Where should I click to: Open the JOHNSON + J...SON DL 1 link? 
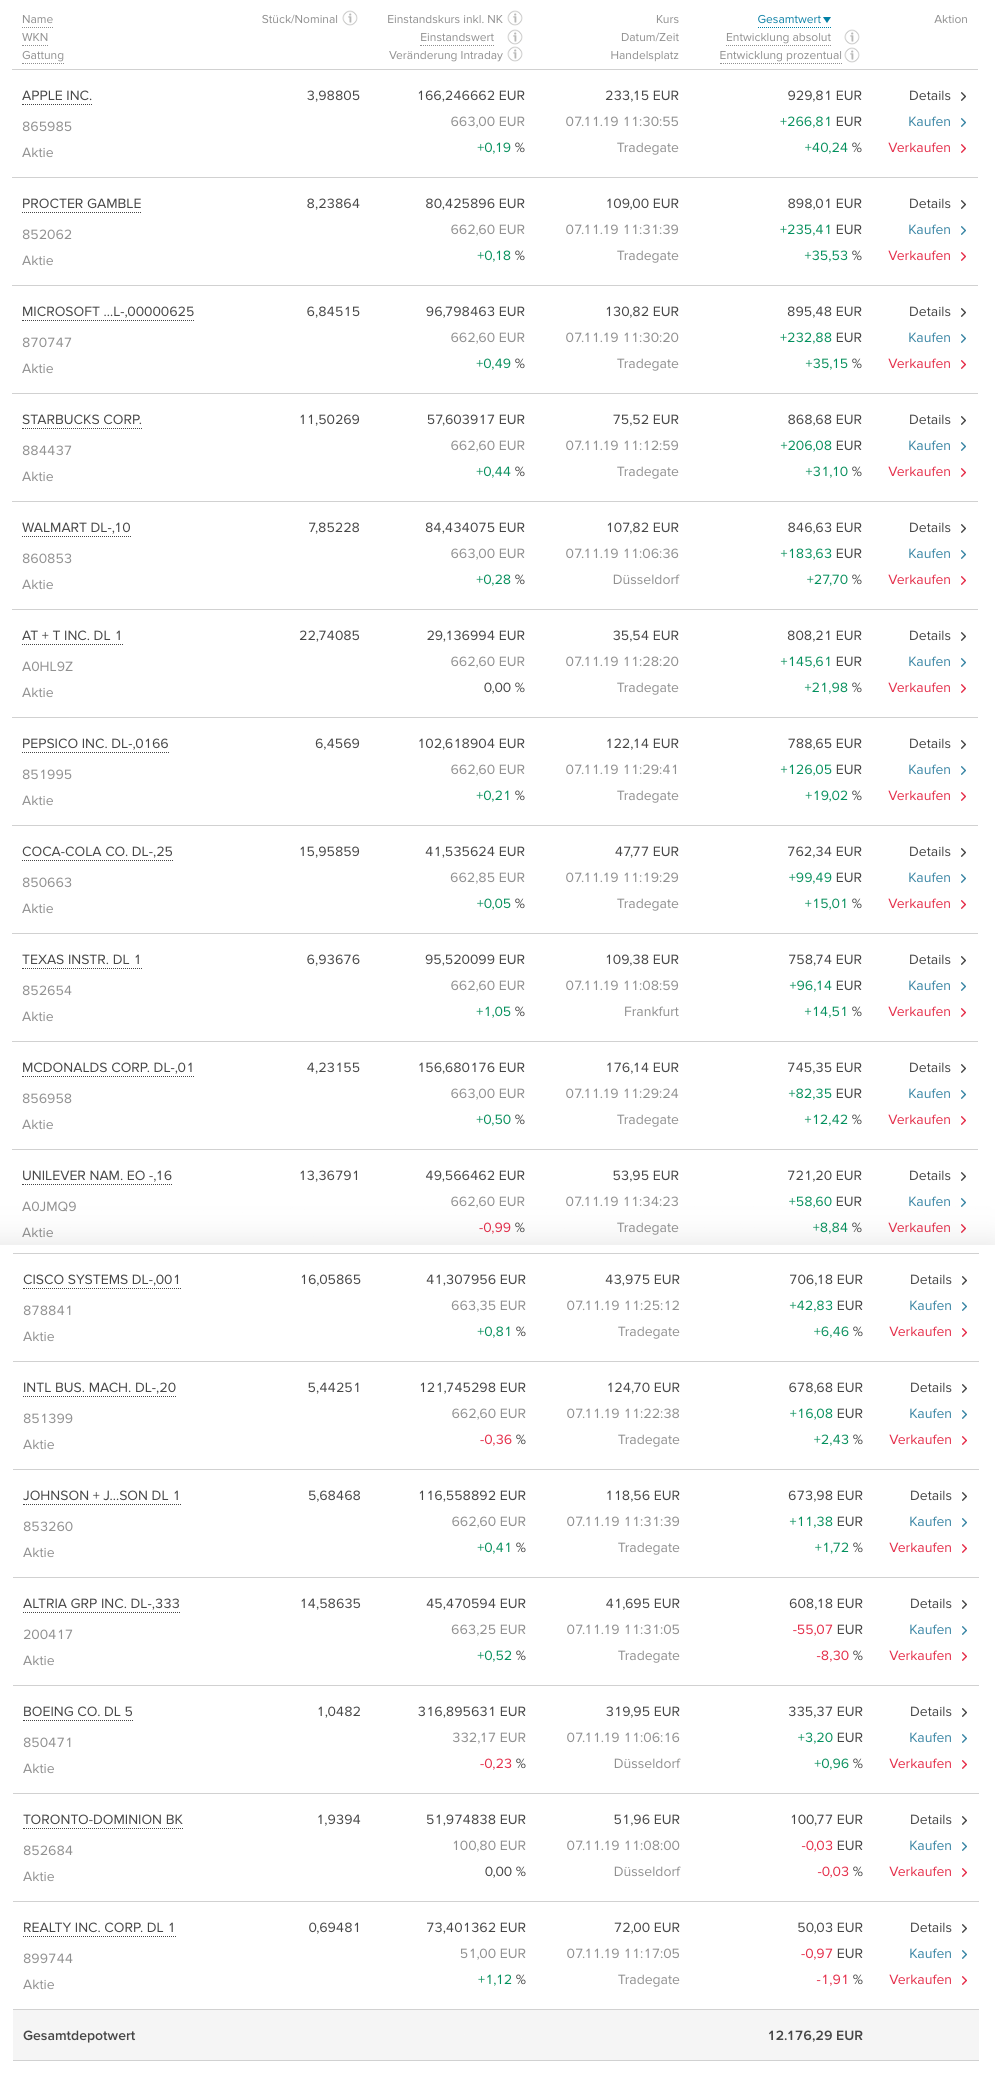(x=101, y=1496)
